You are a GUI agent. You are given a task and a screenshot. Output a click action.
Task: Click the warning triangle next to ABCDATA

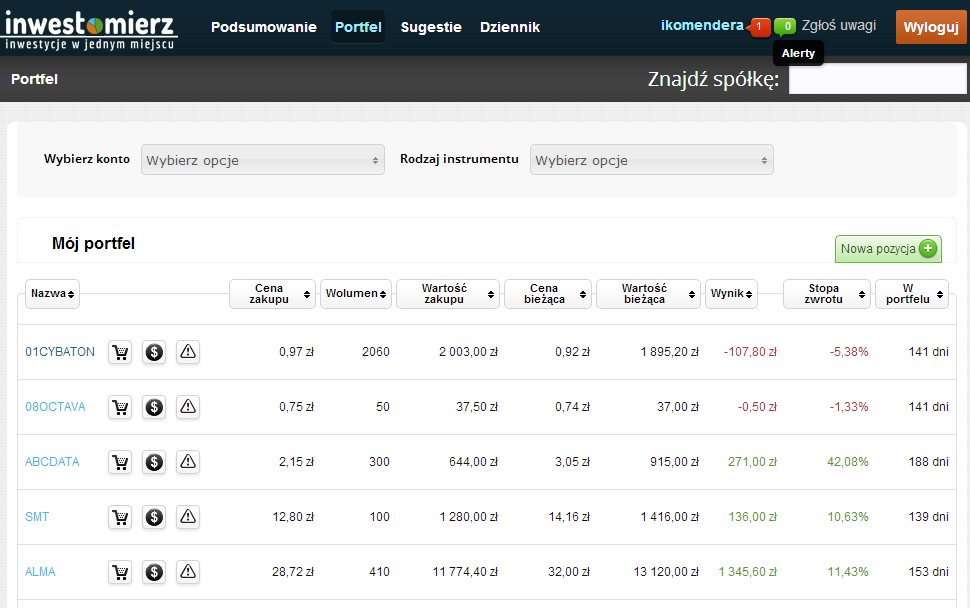coord(188,462)
